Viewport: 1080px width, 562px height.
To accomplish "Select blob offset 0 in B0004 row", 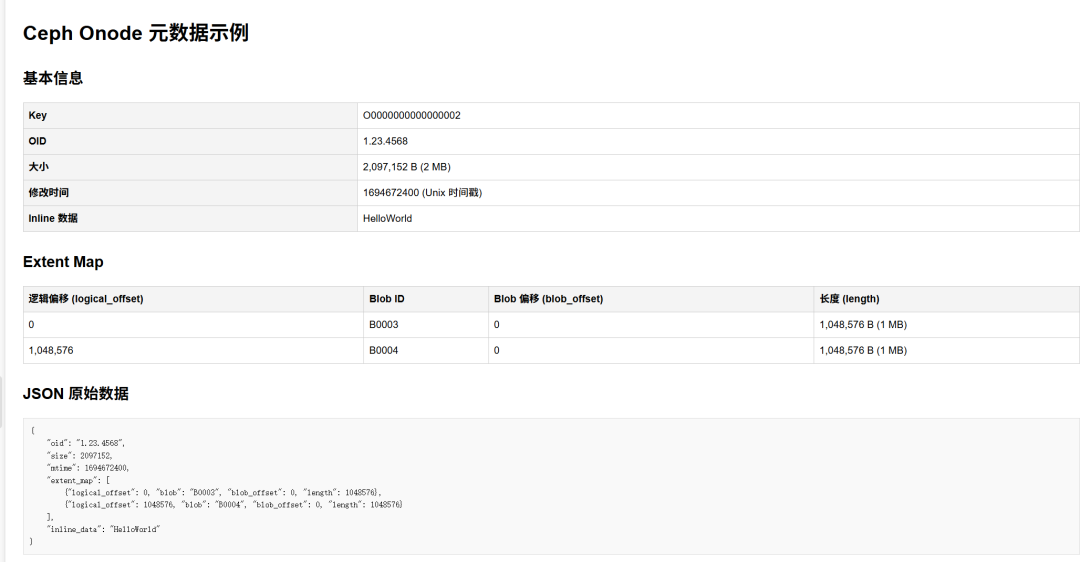I will click(x=651, y=351).
